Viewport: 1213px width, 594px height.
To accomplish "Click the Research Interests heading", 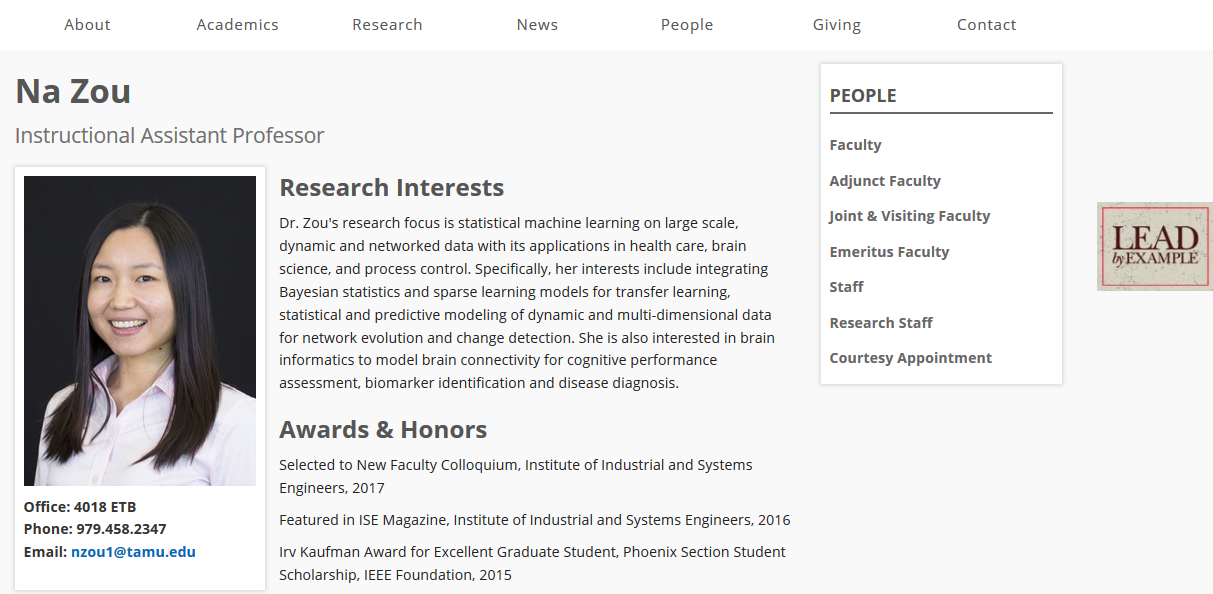I will pos(391,188).
